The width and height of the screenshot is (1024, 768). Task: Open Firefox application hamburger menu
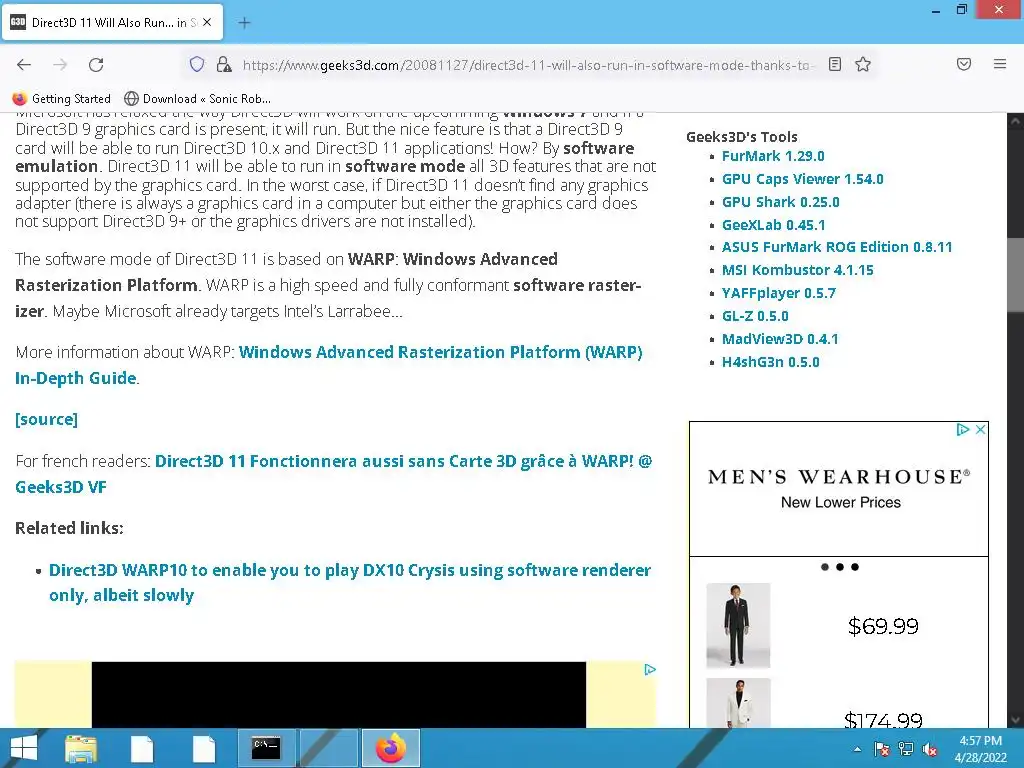pyautogui.click(x=1000, y=64)
